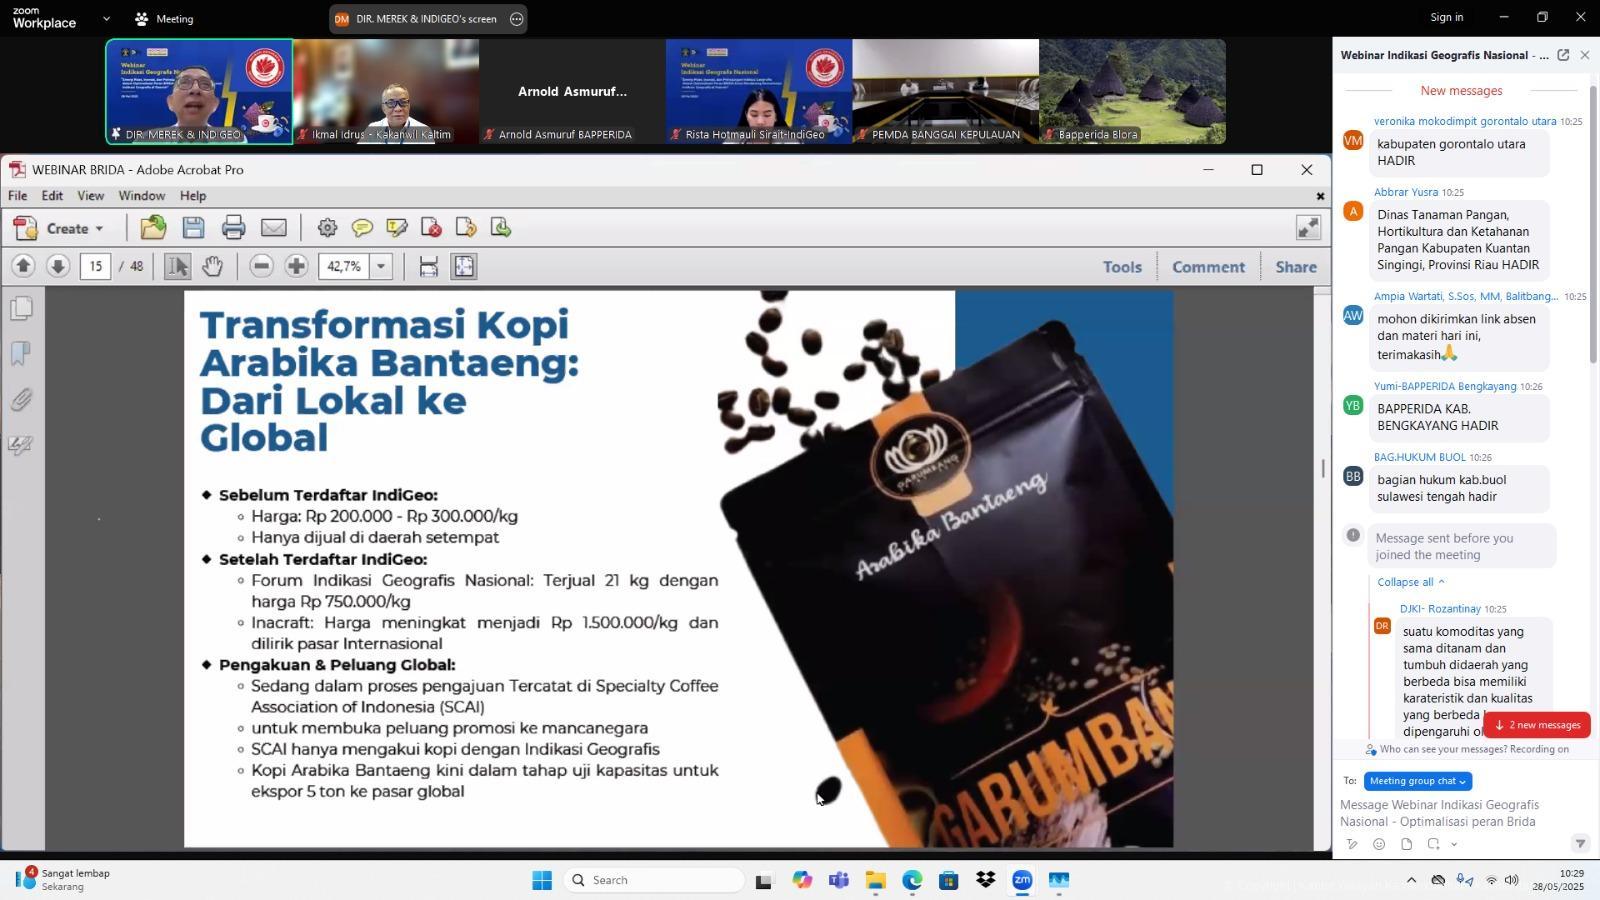1600x900 pixels.
Task: Toggle fit one full page view
Action: (x=464, y=266)
